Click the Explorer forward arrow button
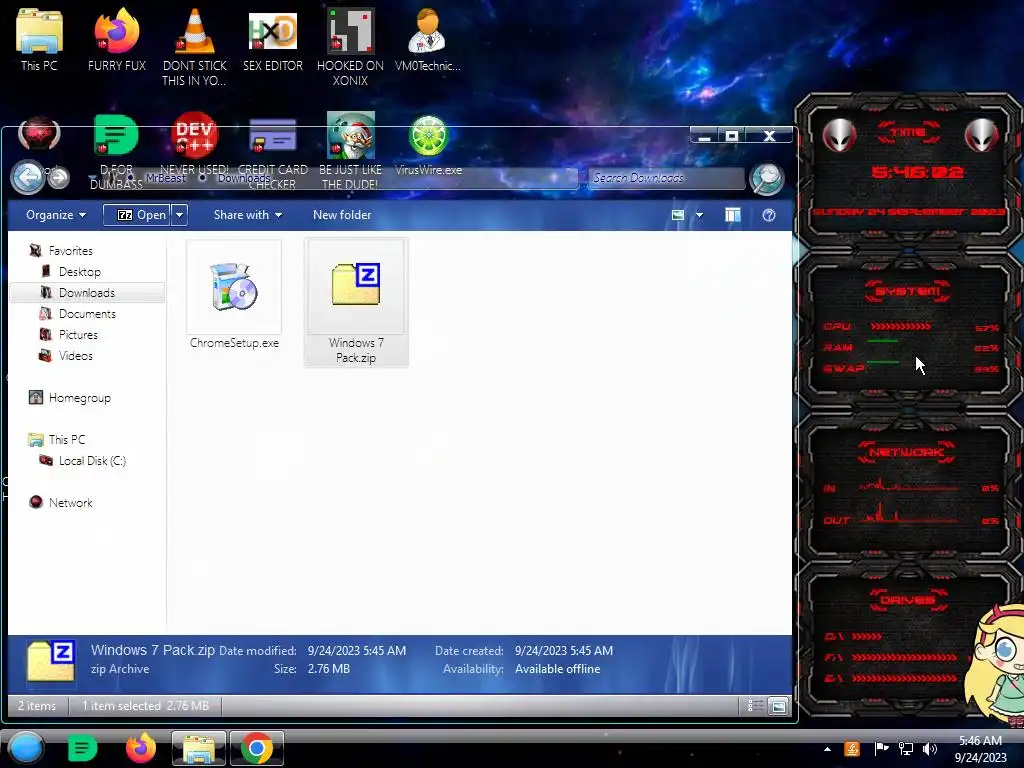This screenshot has height=768, width=1024. click(59, 178)
